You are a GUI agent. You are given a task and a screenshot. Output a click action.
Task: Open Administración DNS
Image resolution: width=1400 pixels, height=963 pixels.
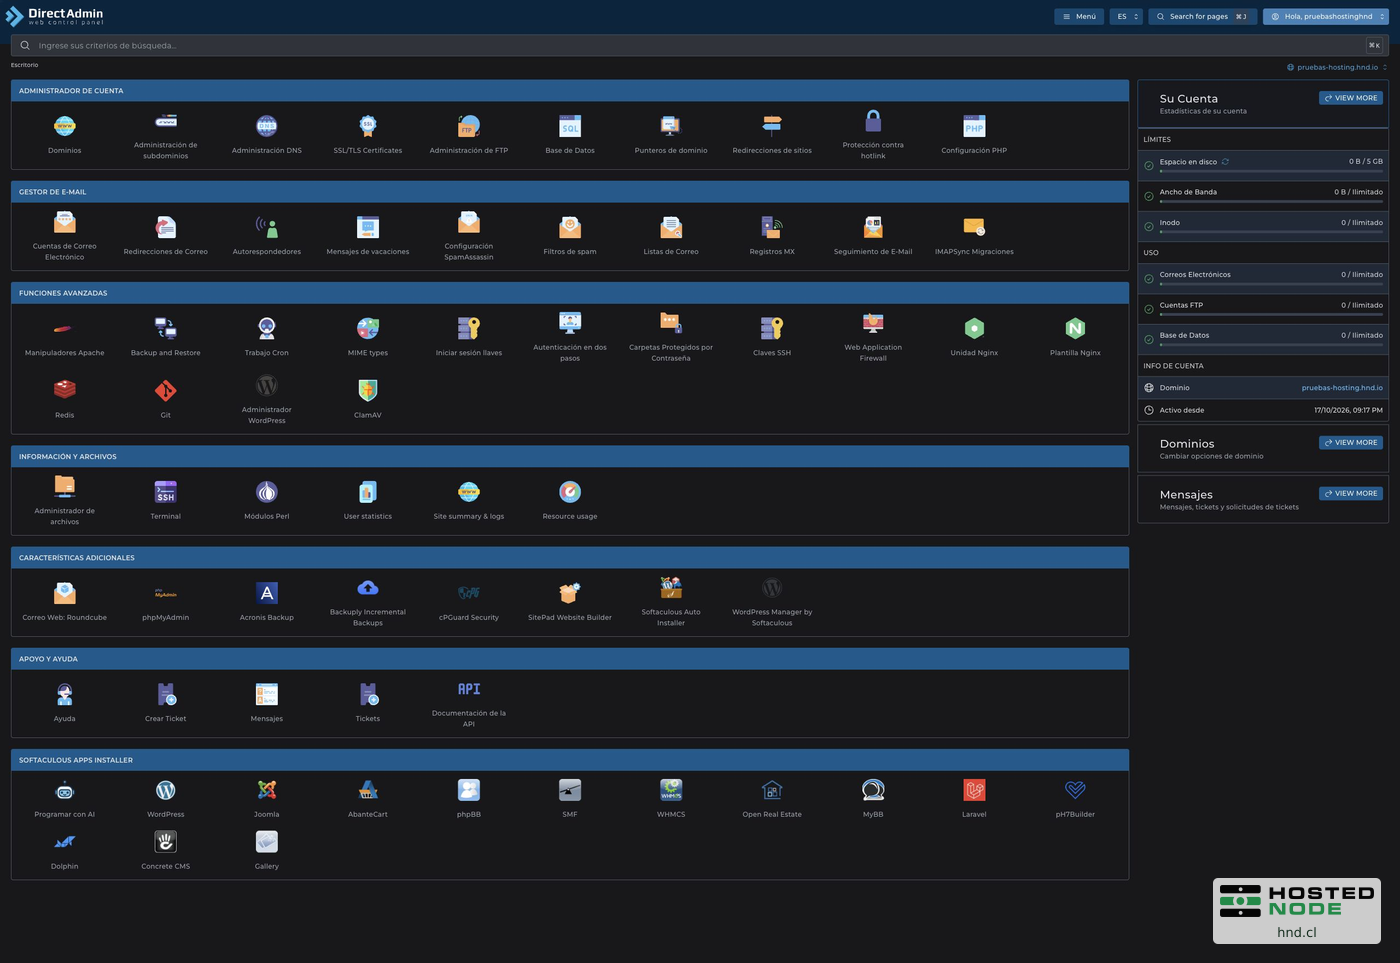[266, 126]
